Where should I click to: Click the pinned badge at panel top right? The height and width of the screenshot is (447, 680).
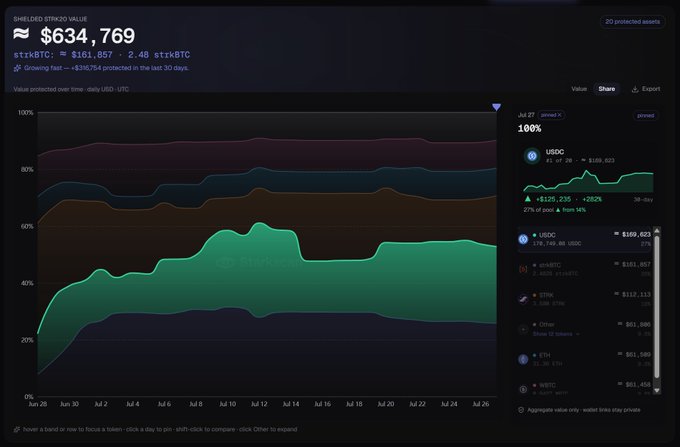point(645,115)
